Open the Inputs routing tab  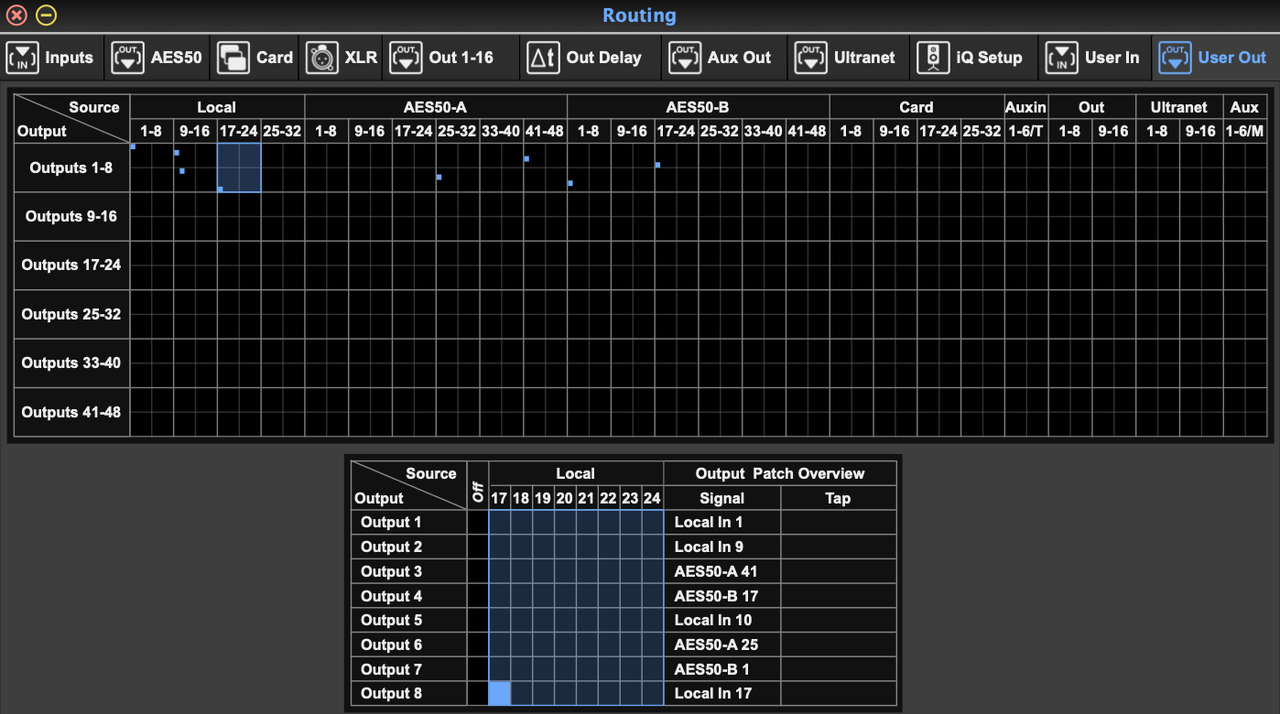coord(52,57)
